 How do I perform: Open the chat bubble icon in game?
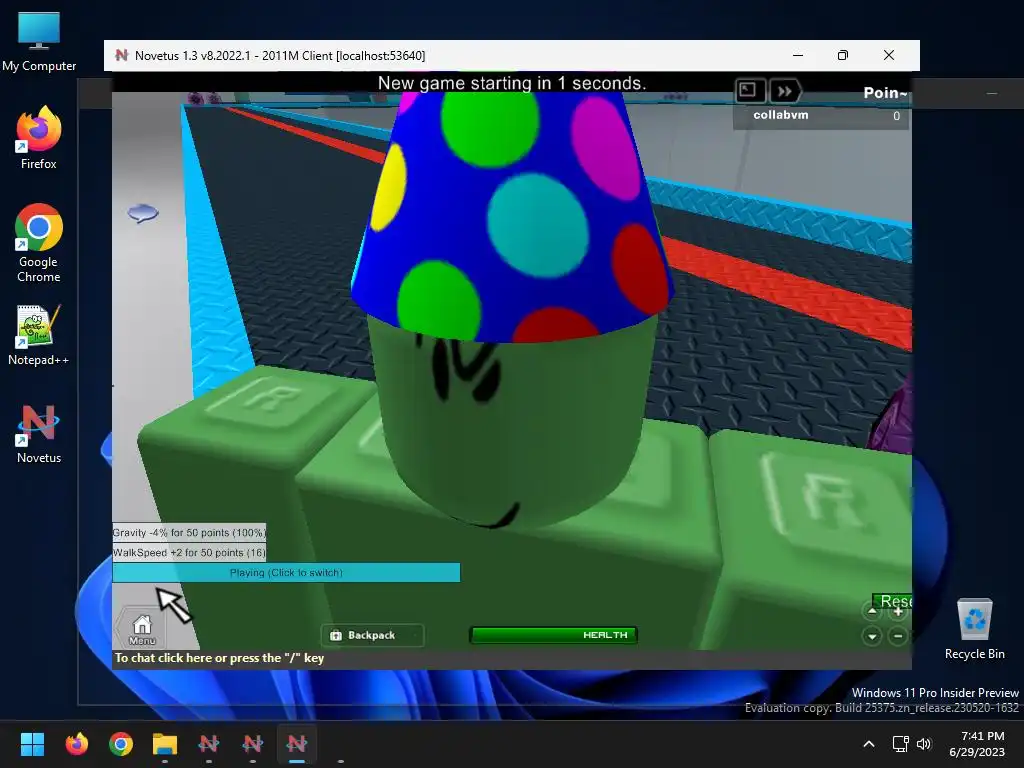pyautogui.click(x=143, y=213)
